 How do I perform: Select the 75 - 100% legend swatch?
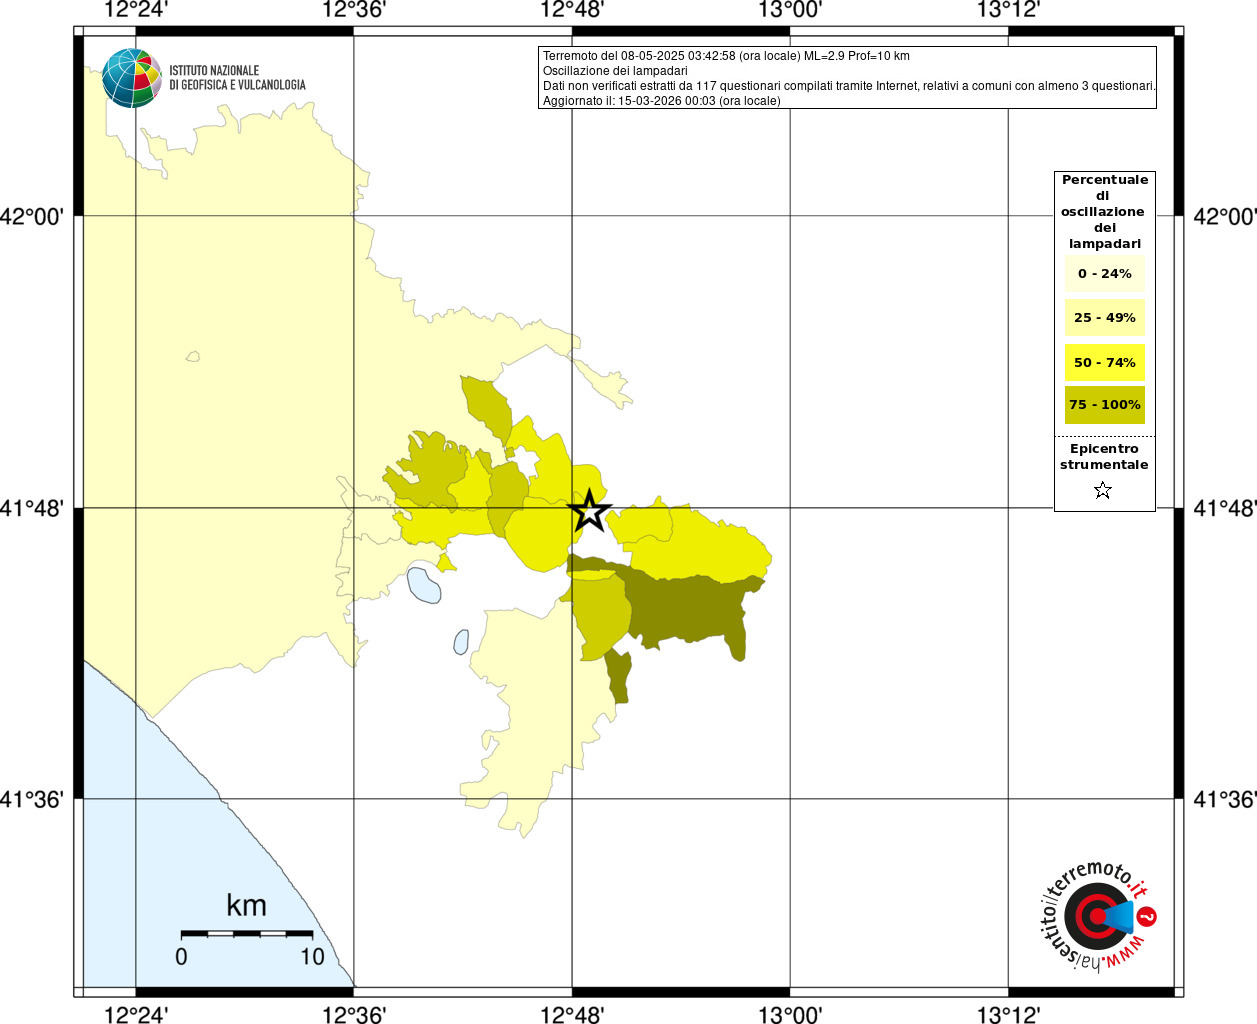tap(1105, 405)
